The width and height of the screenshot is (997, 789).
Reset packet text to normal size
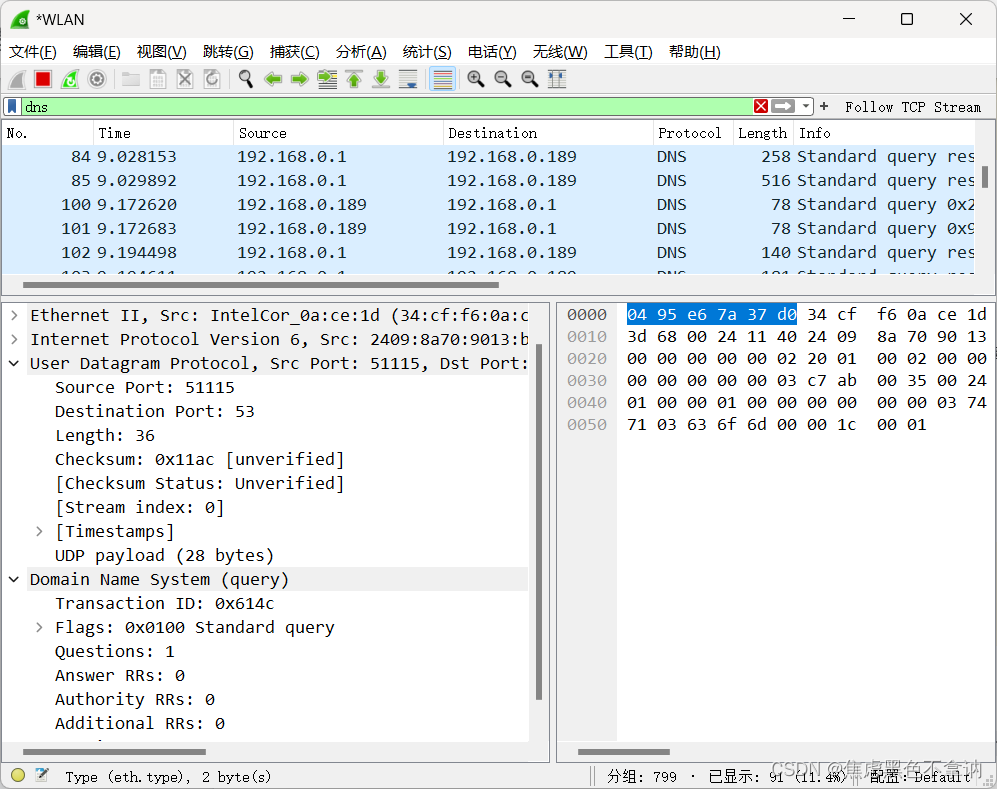[529, 79]
